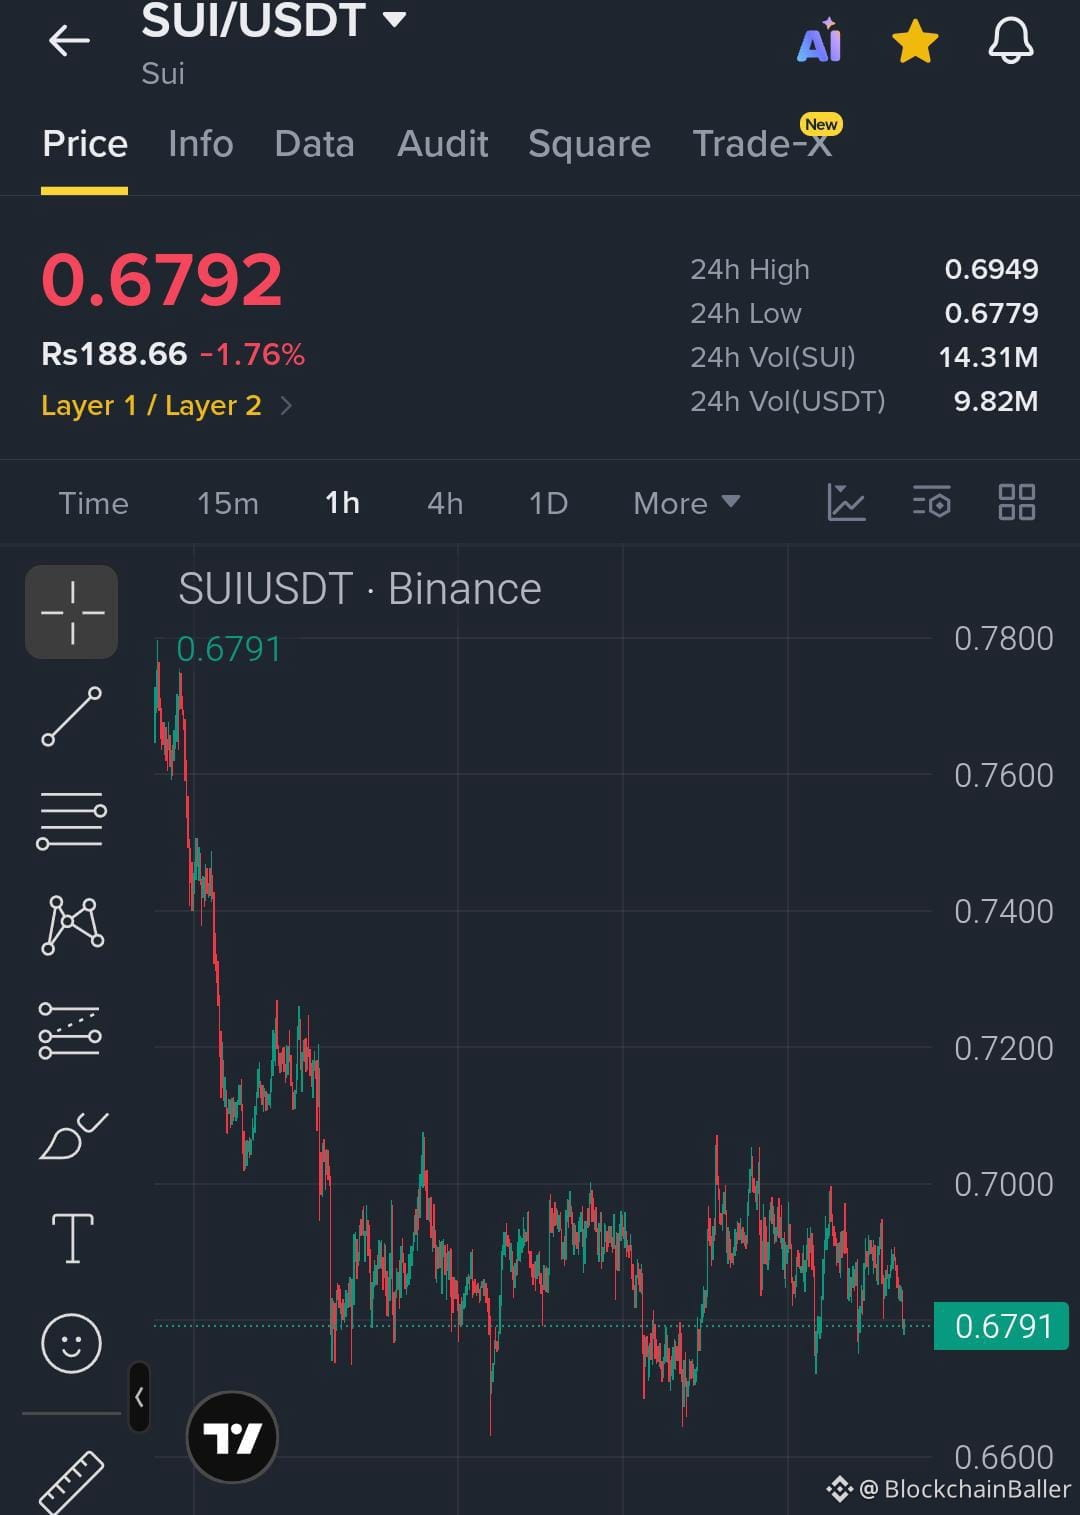Viewport: 1080px width, 1515px height.
Task: Click the SUIUSDT · Binance chart title
Action: (x=360, y=589)
